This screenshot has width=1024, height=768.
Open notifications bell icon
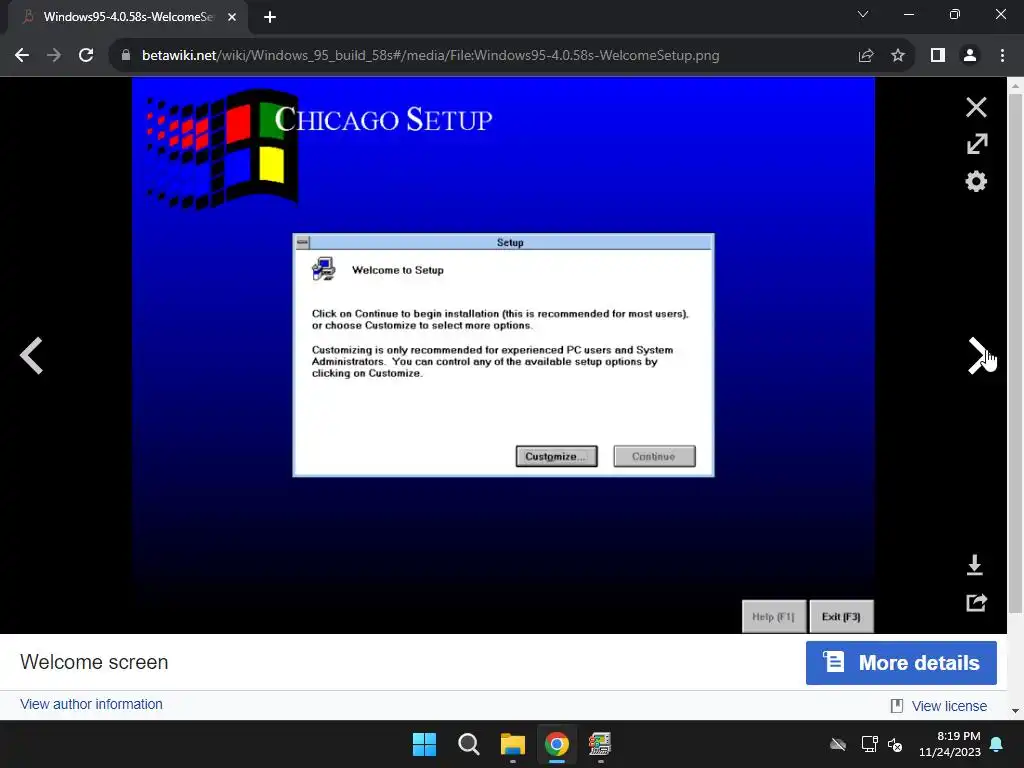pyautogui.click(x=997, y=744)
